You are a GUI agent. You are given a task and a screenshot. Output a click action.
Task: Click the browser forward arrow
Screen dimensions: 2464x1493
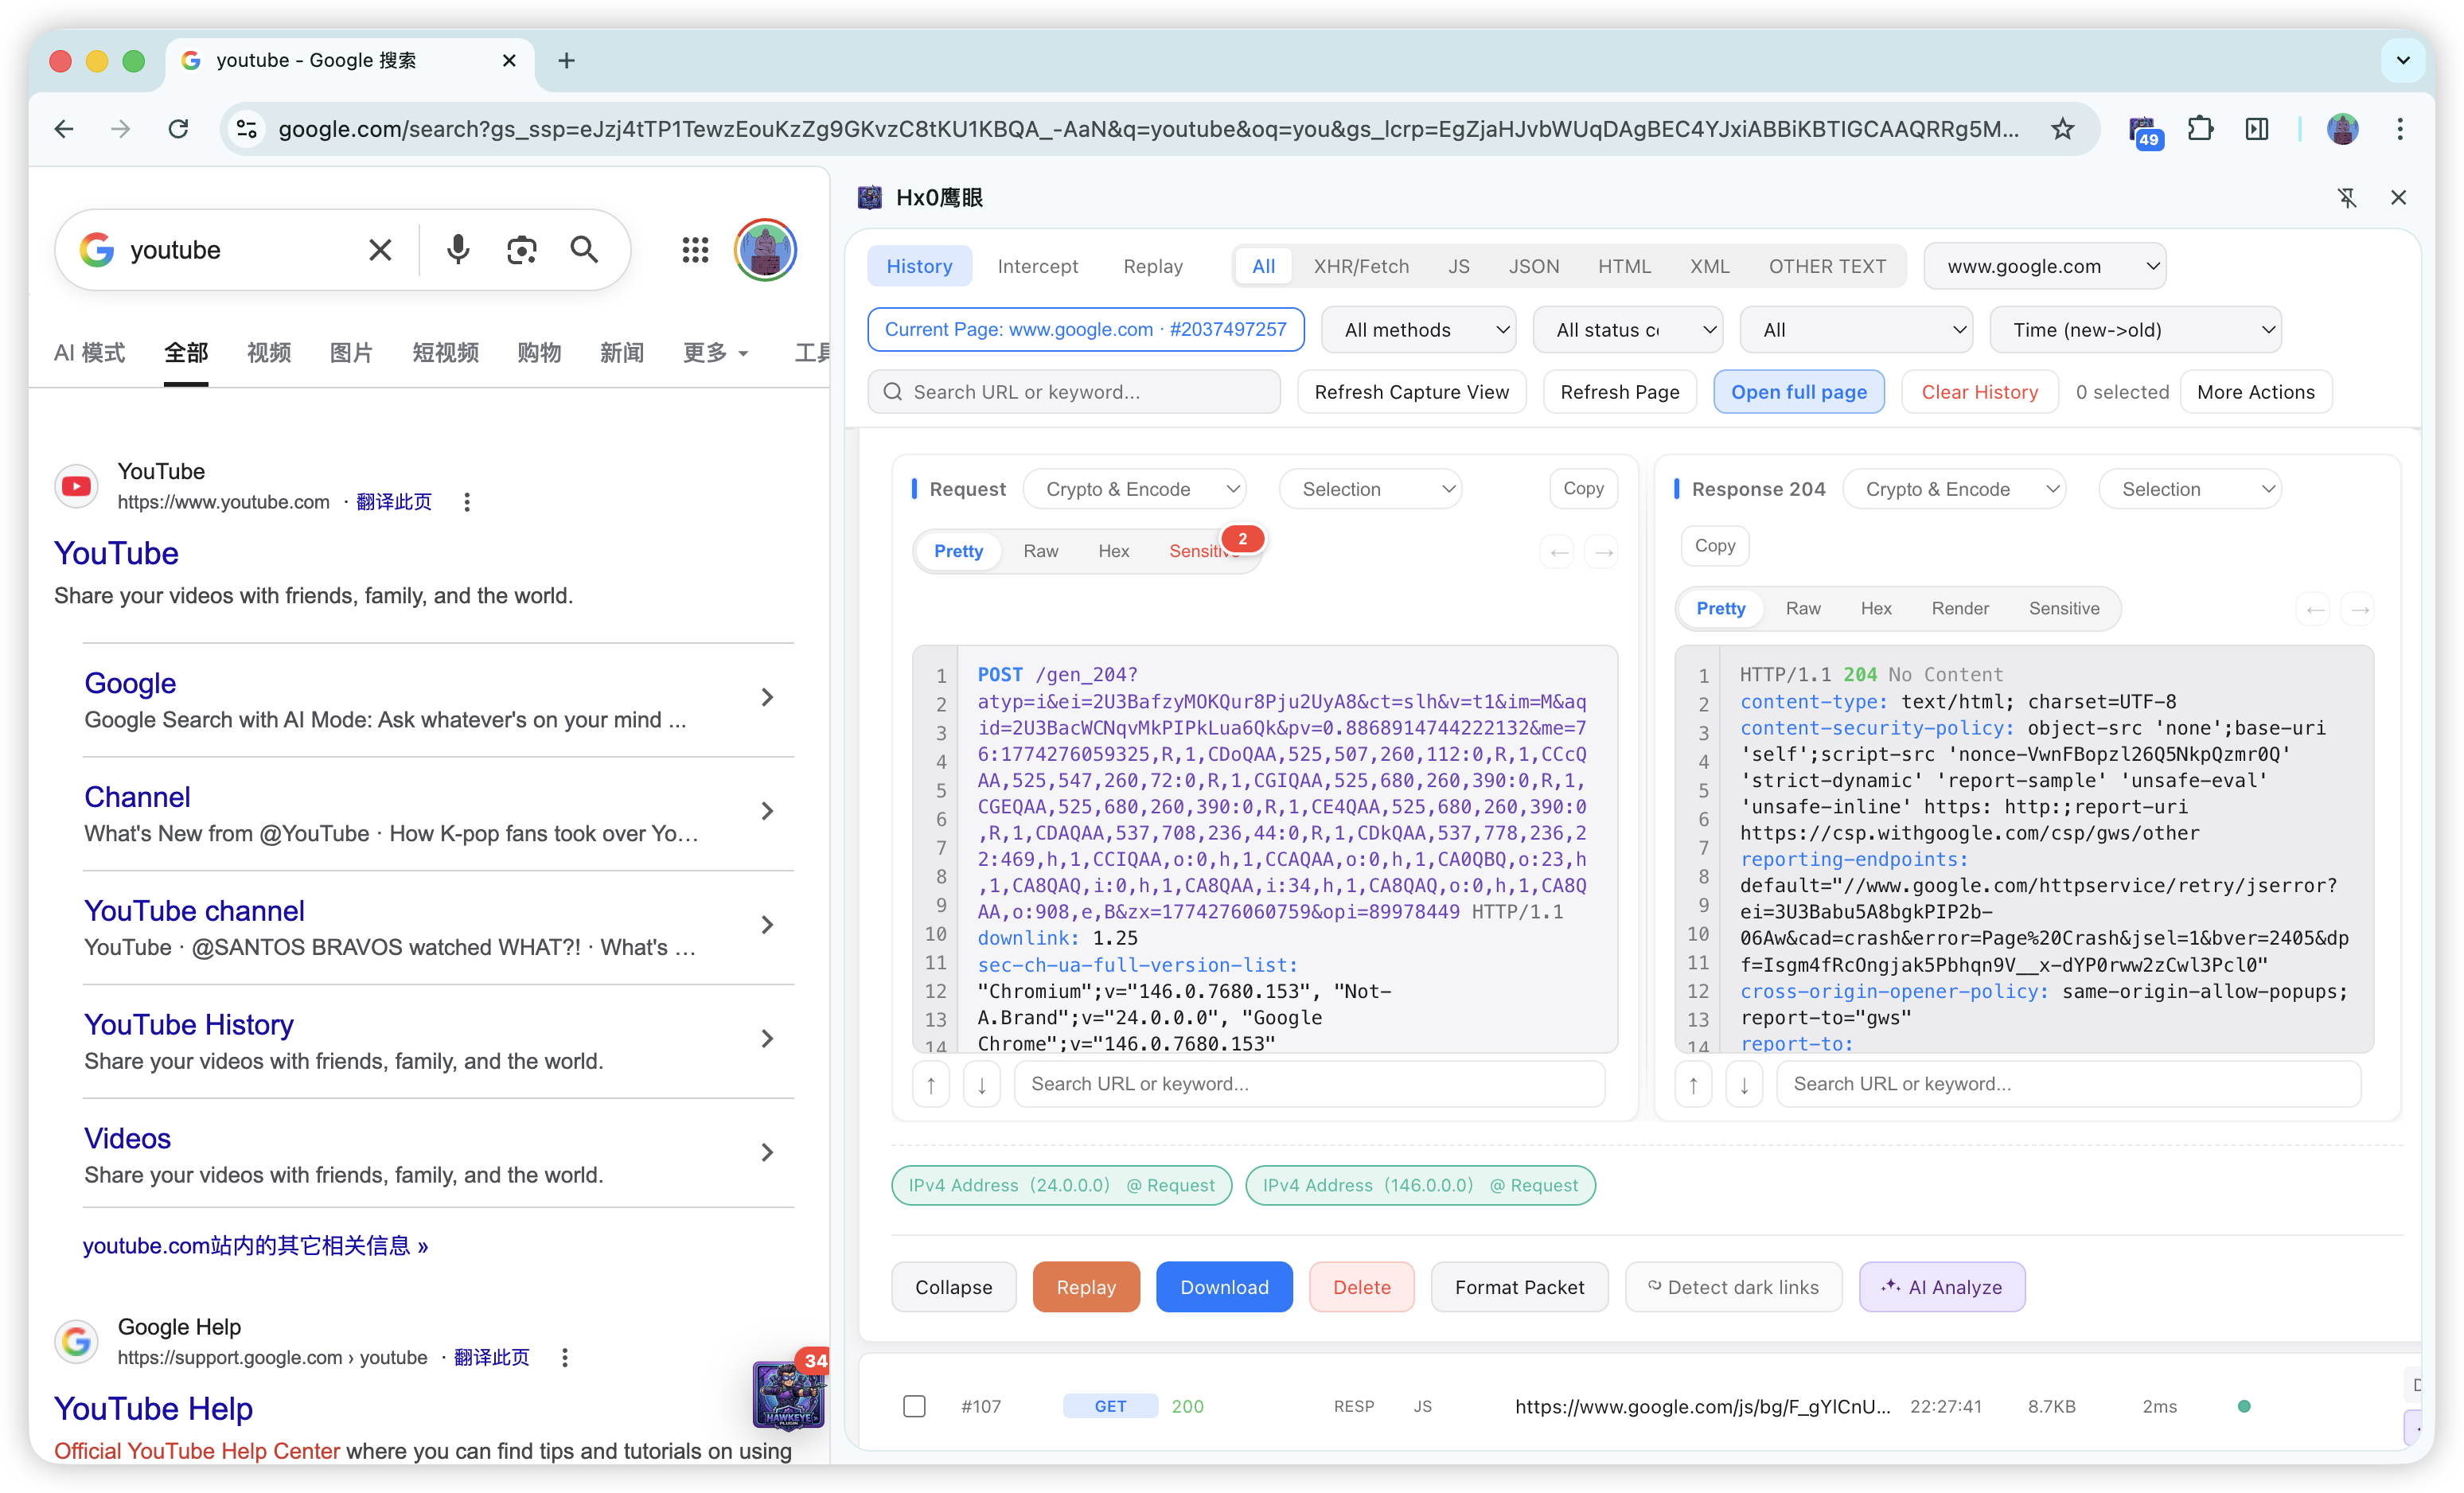(121, 129)
